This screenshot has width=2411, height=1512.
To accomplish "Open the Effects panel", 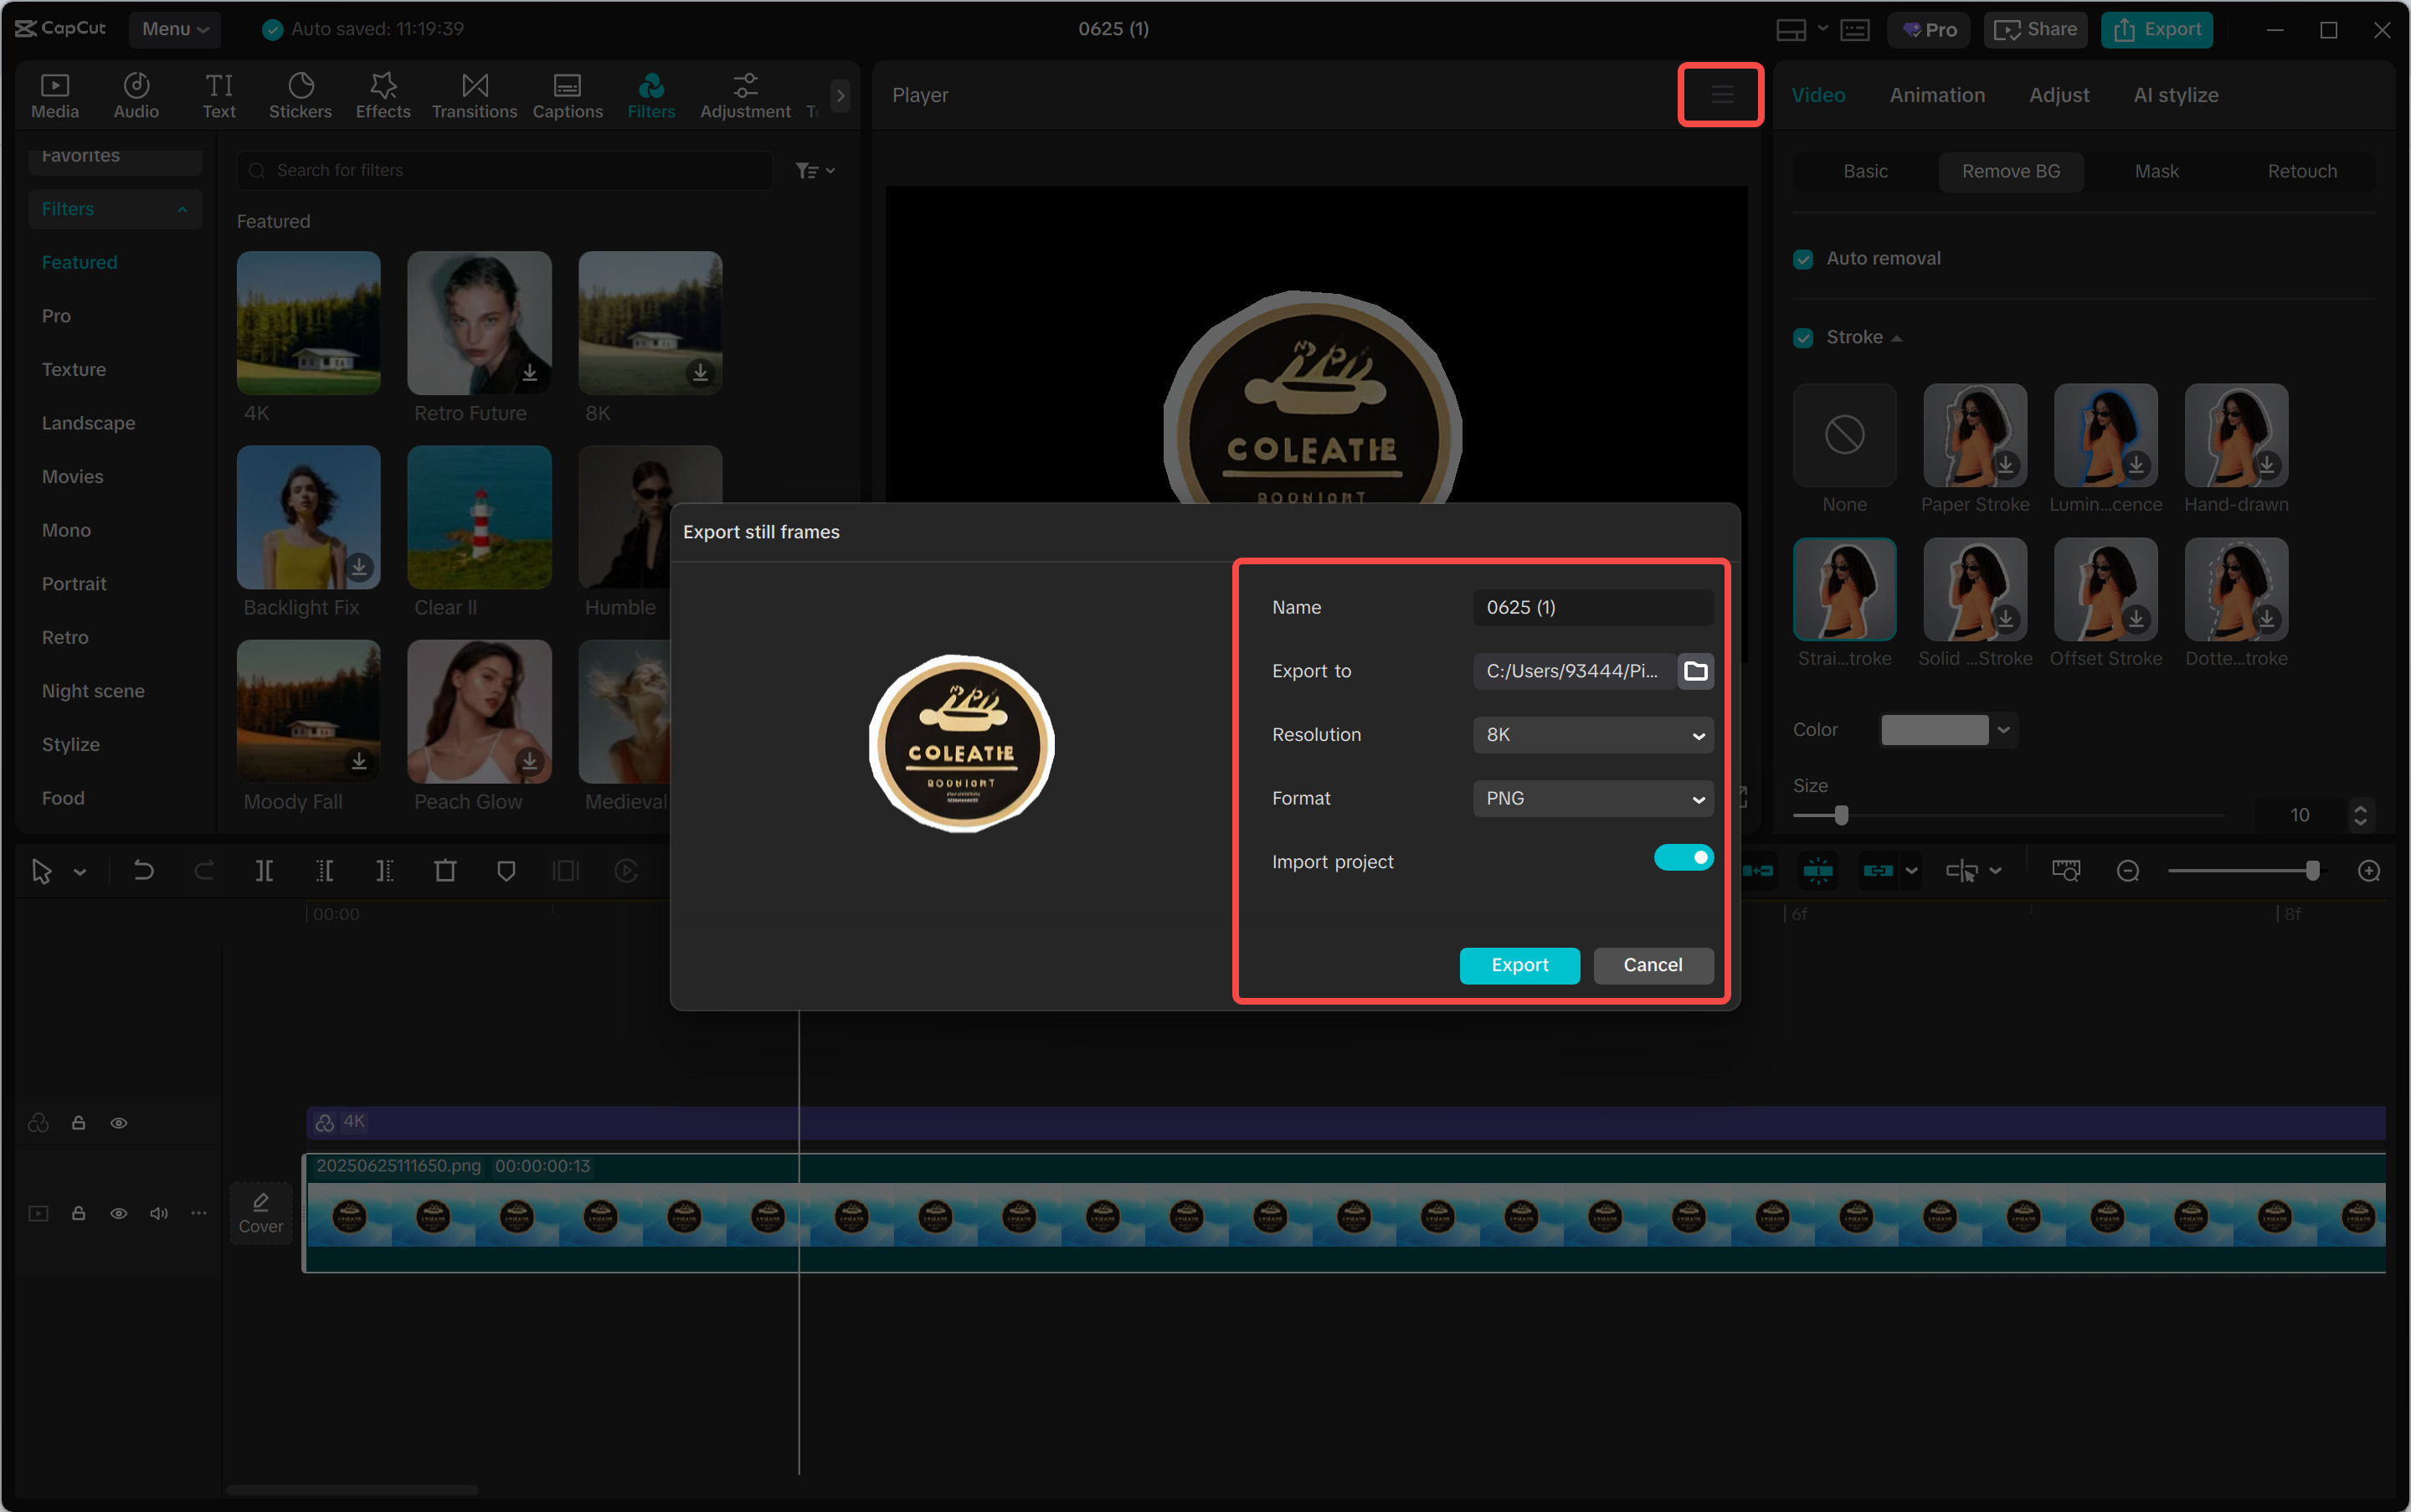I will click(383, 96).
